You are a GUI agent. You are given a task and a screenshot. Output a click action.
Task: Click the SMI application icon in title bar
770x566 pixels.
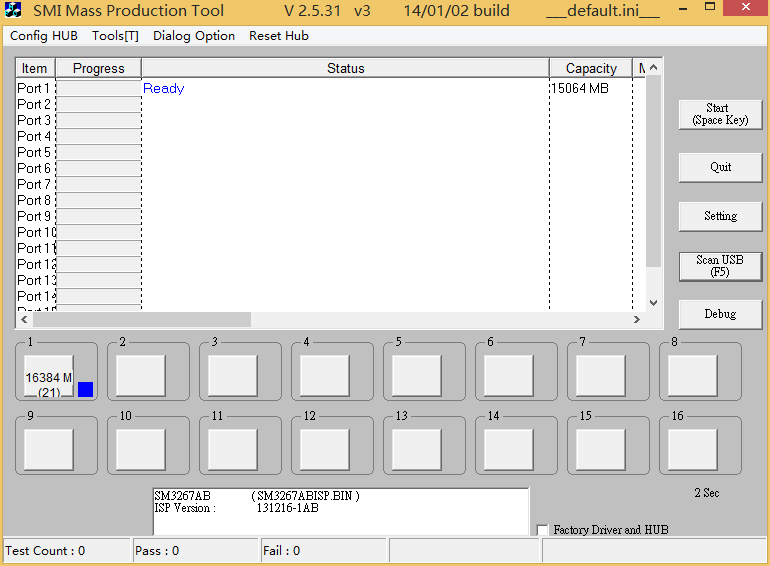pos(14,11)
